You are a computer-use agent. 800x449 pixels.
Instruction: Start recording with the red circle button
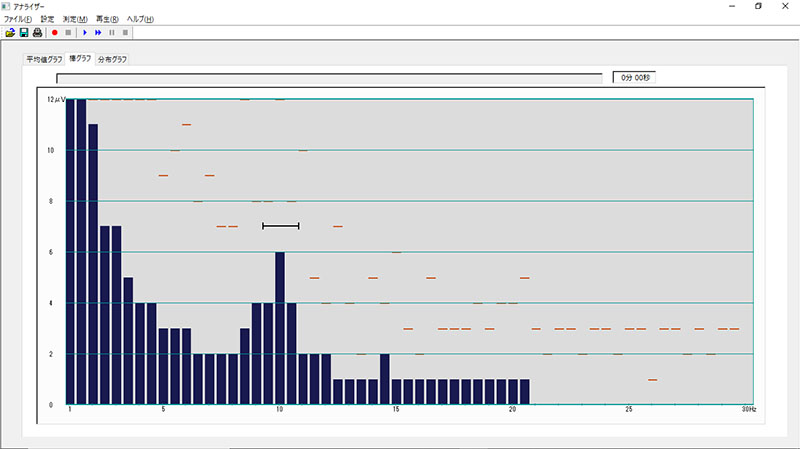(55, 33)
